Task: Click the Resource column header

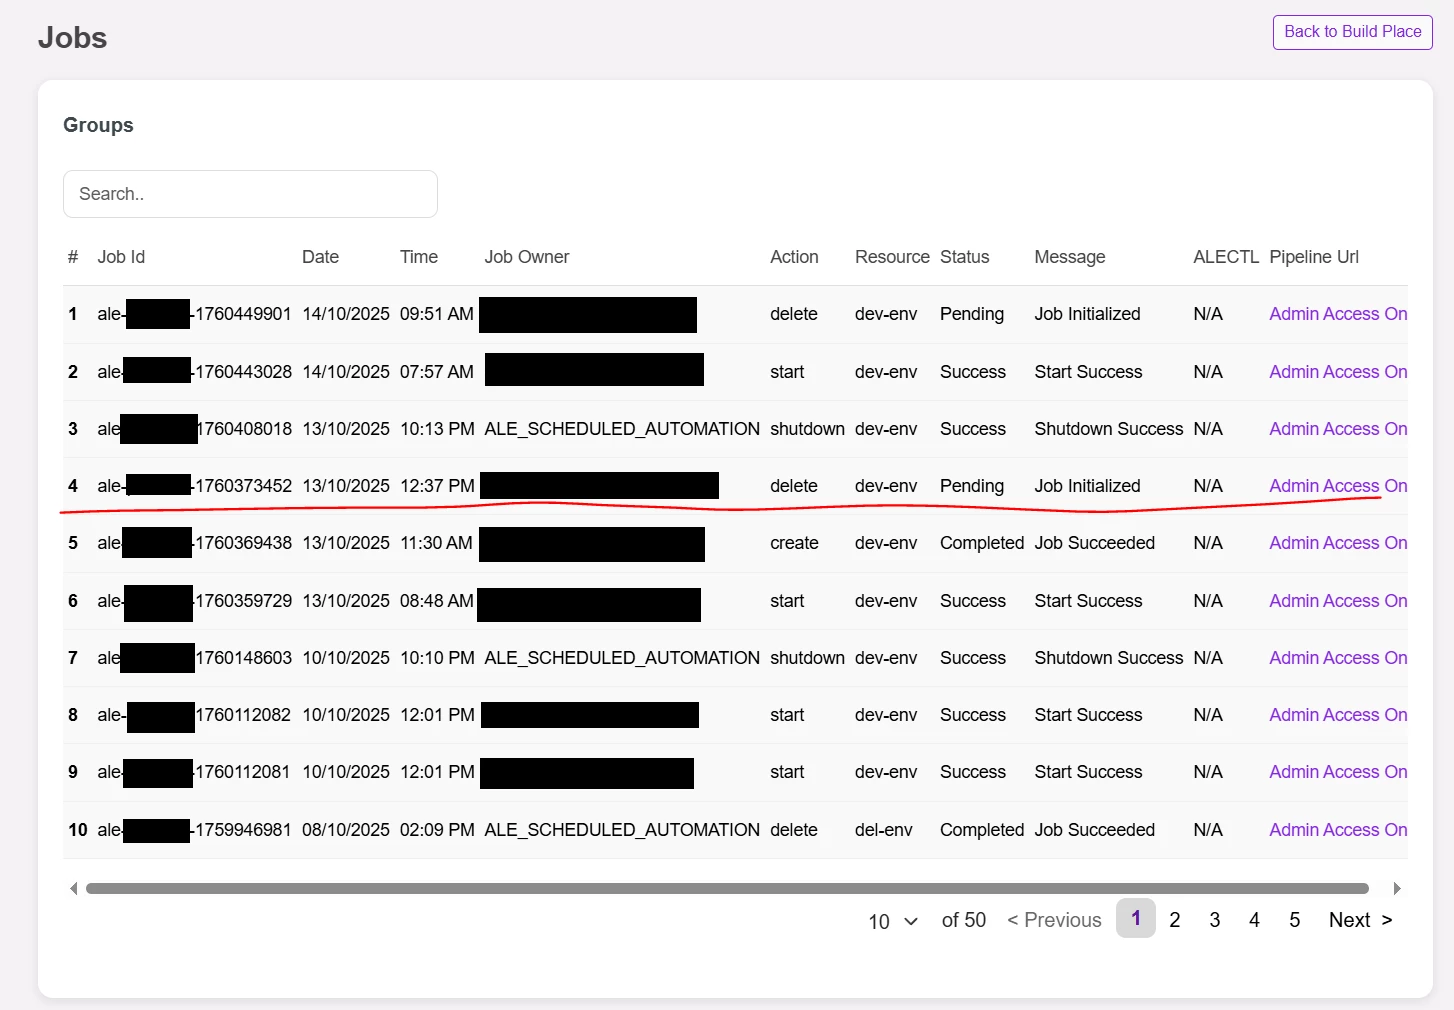Action: coord(892,257)
